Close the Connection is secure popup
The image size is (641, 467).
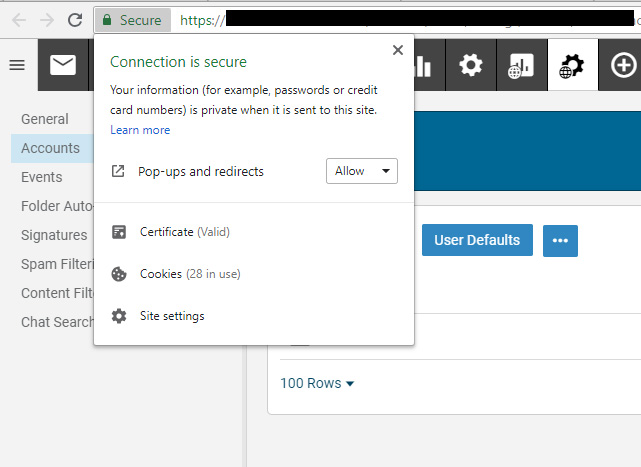coord(398,50)
